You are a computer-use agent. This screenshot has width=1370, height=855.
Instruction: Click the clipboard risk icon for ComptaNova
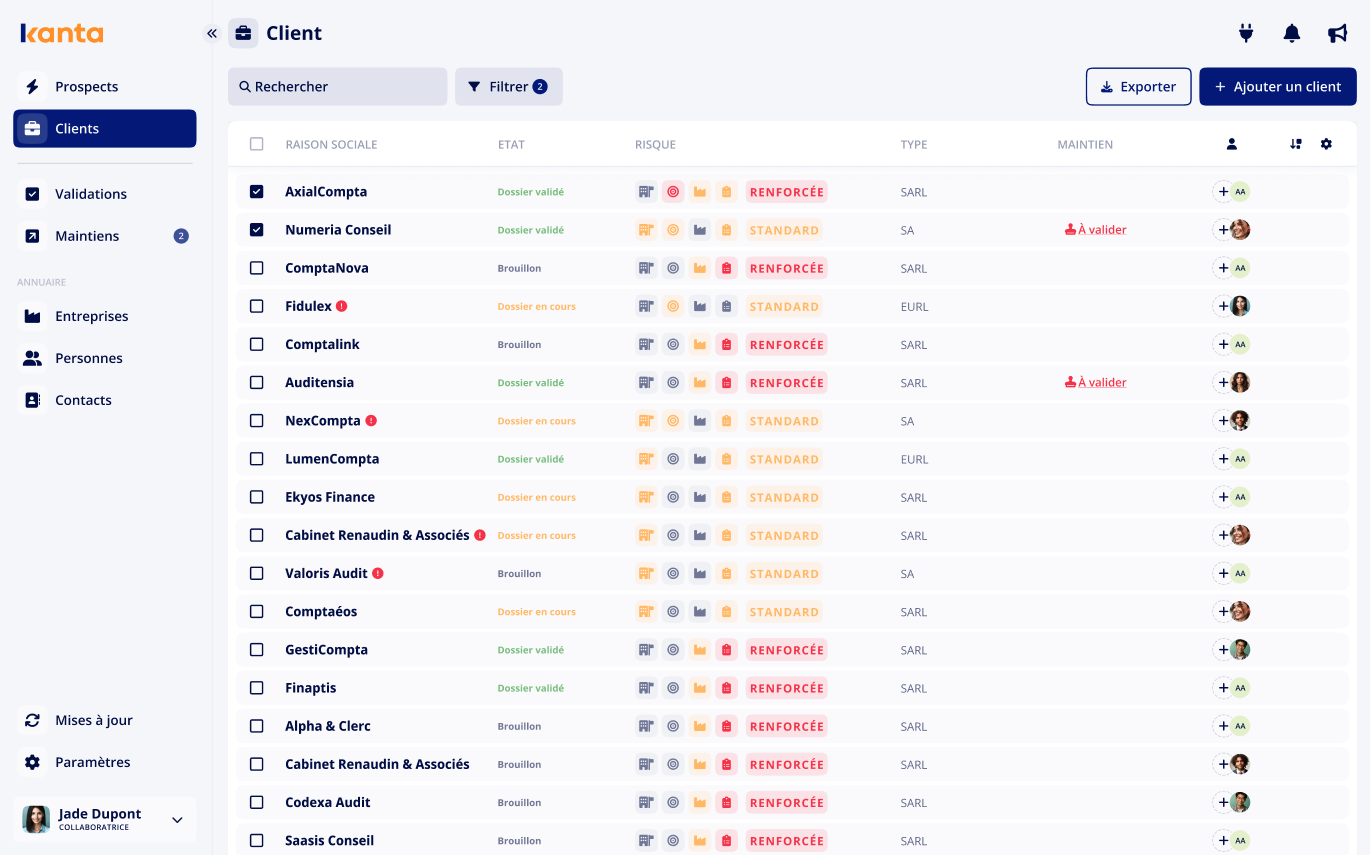click(x=727, y=268)
